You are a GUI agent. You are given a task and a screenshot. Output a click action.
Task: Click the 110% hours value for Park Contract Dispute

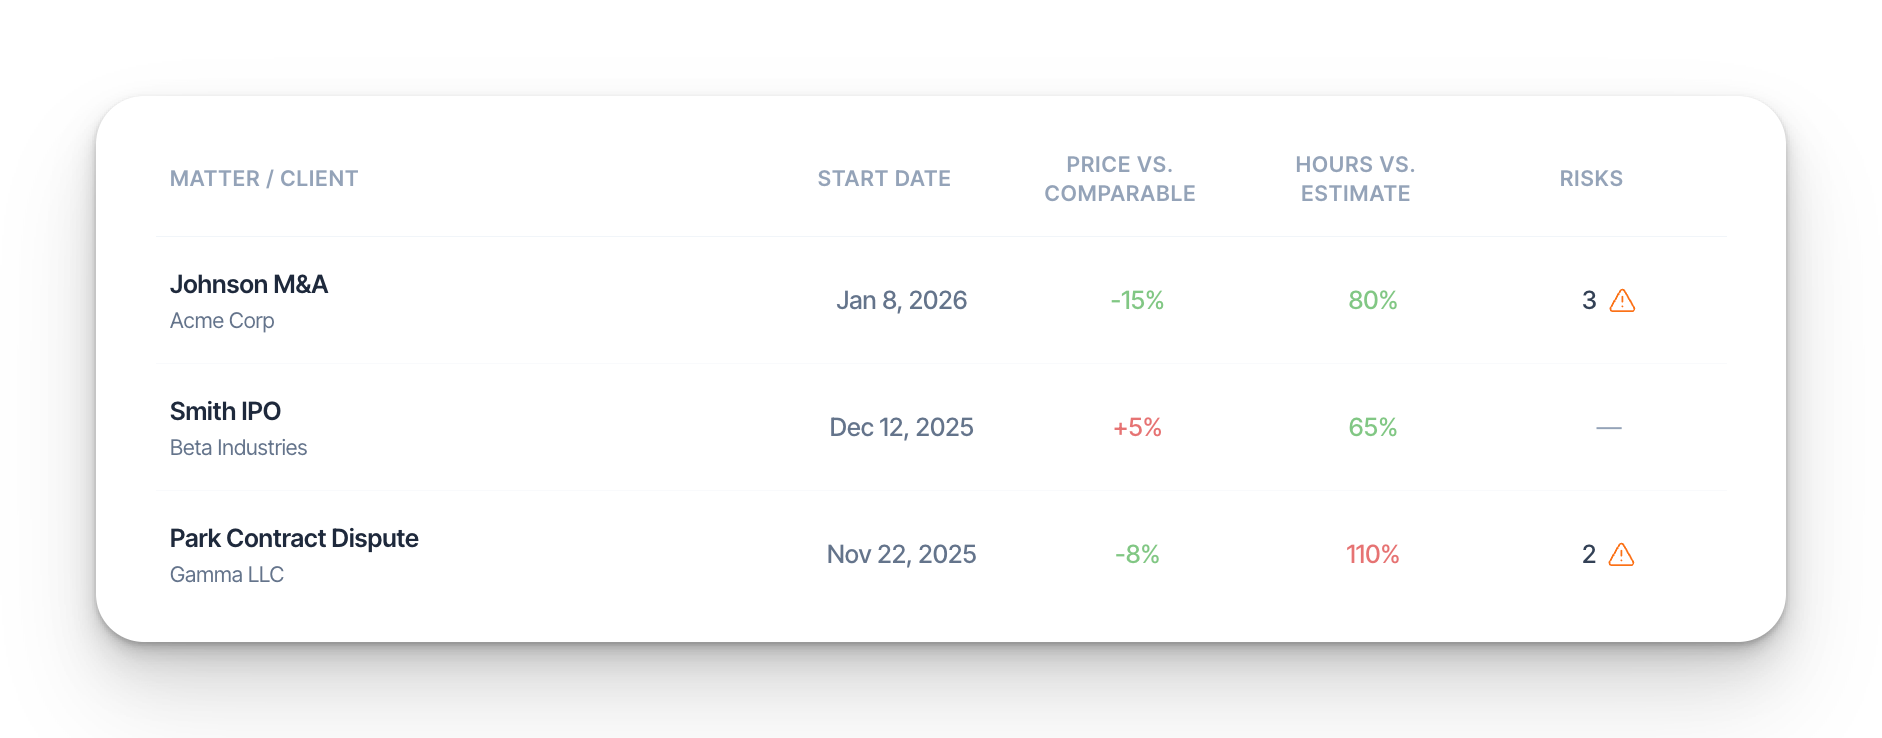coord(1372,554)
